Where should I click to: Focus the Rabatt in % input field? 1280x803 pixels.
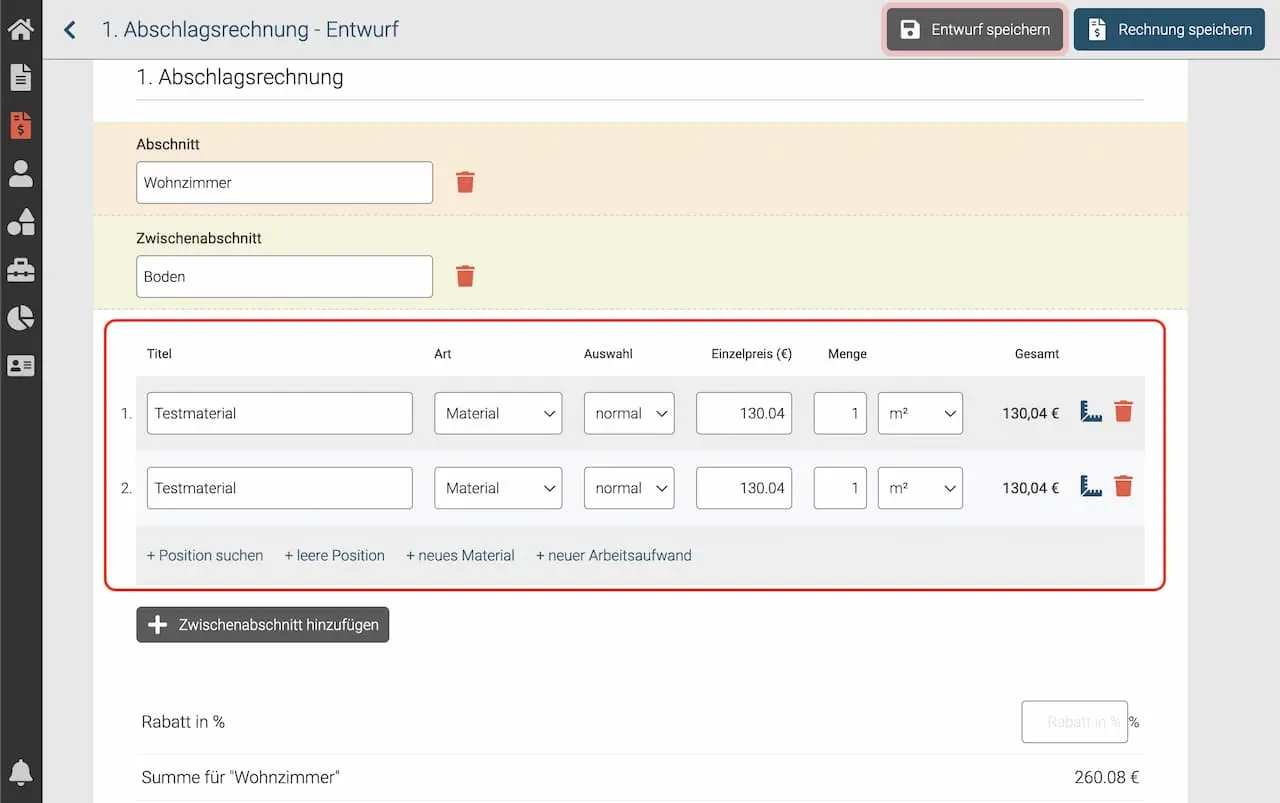[x=1075, y=722]
